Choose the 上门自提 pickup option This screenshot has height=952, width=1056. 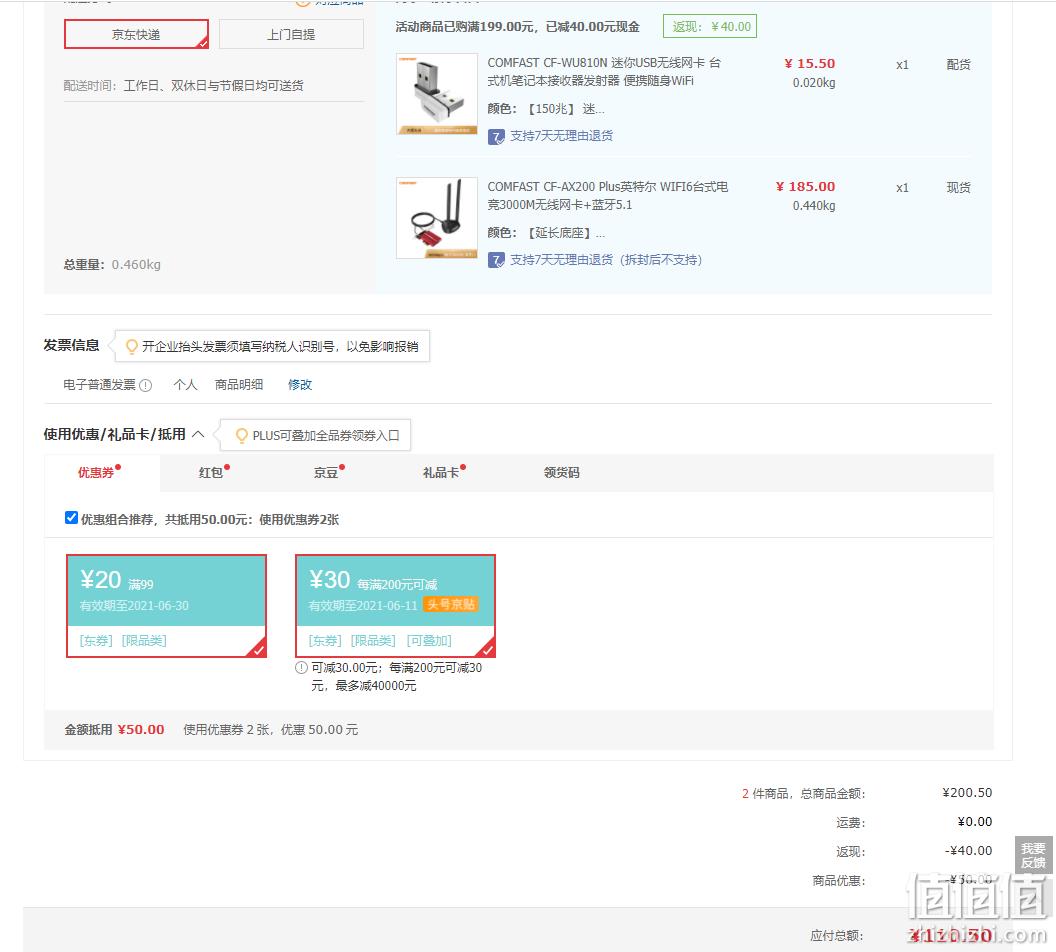pyautogui.click(x=291, y=34)
